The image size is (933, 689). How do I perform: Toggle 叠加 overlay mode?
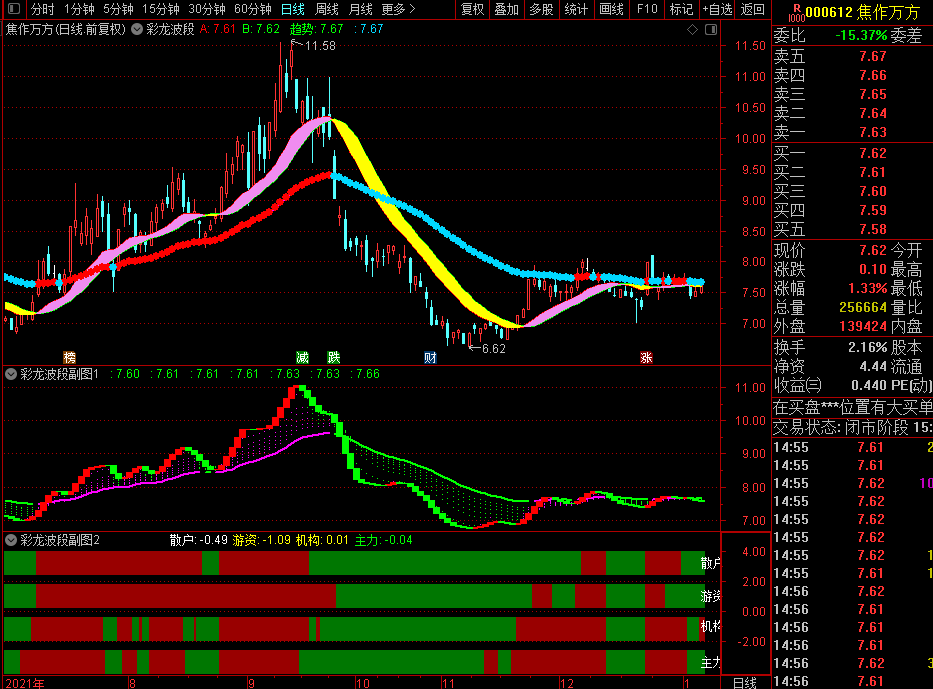507,9
